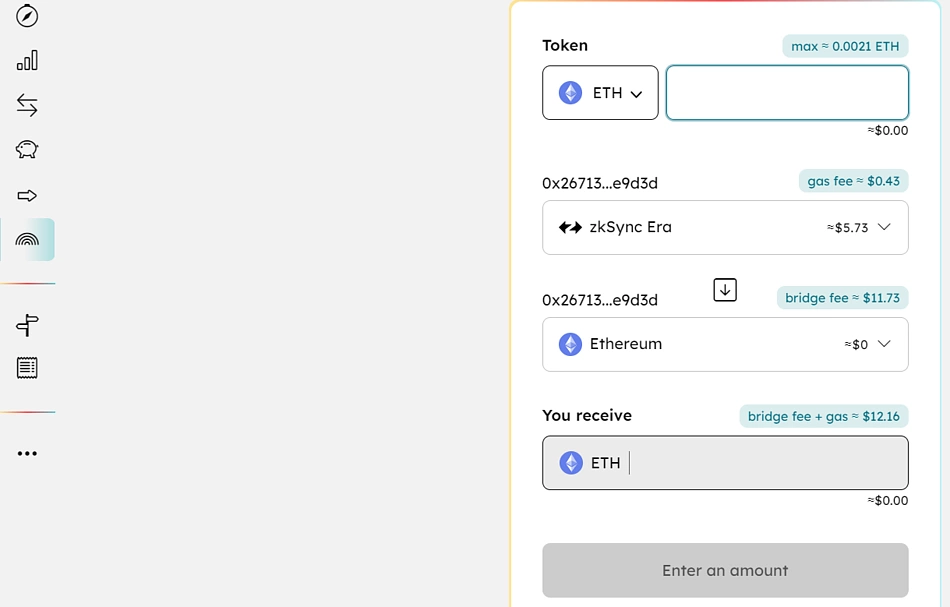Image resolution: width=950 pixels, height=607 pixels.
Task: Open the ETH token selector dropdown
Action: click(x=600, y=92)
